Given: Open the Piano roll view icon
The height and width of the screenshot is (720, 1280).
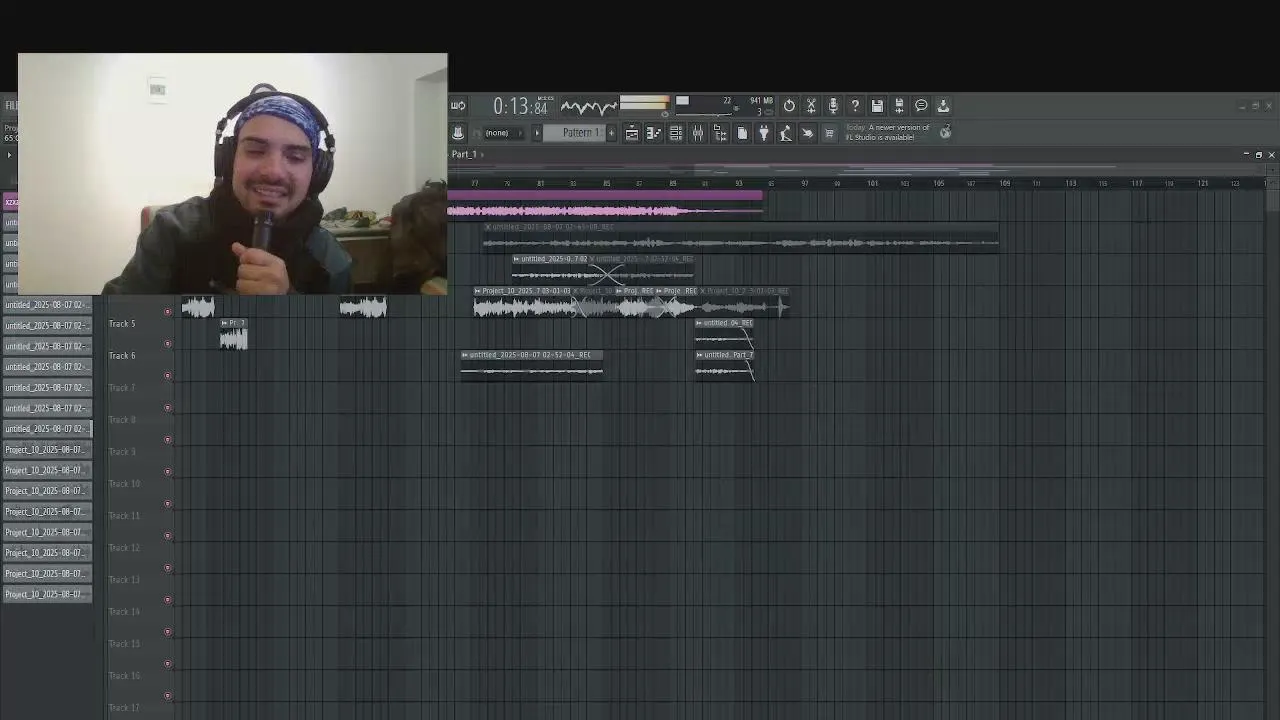Looking at the screenshot, I should 654,133.
